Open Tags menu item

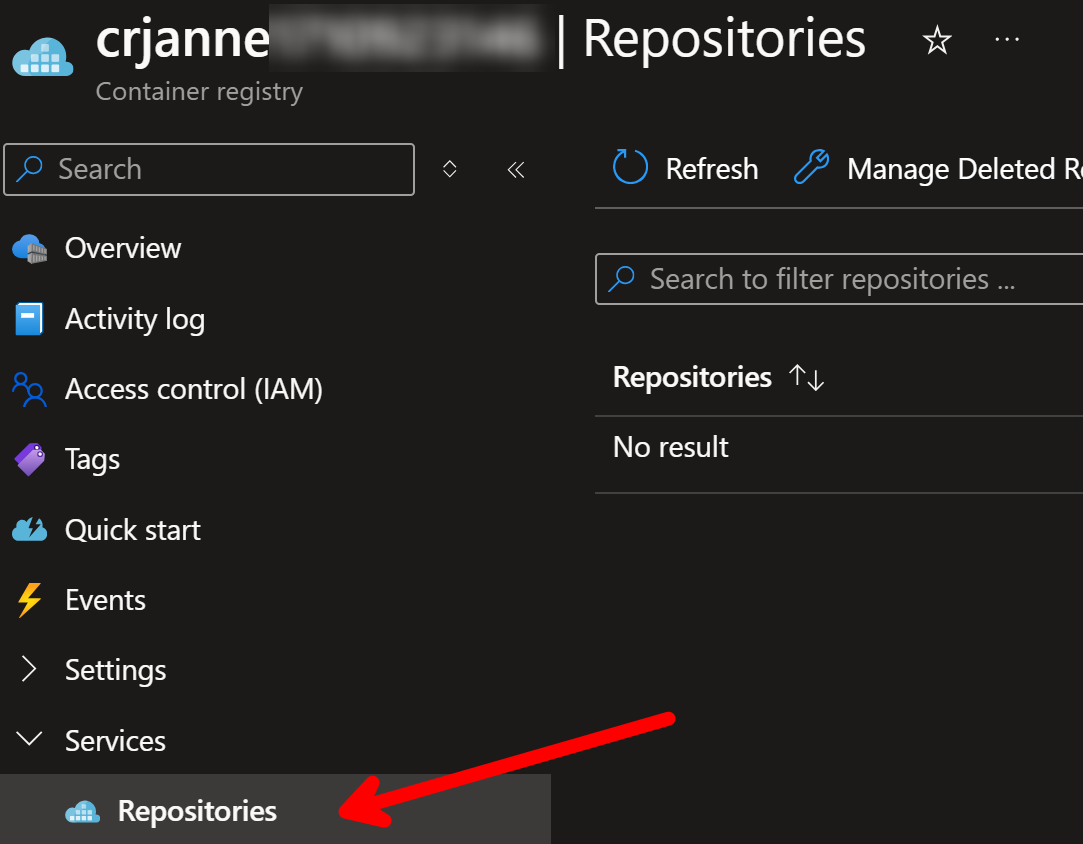92,460
